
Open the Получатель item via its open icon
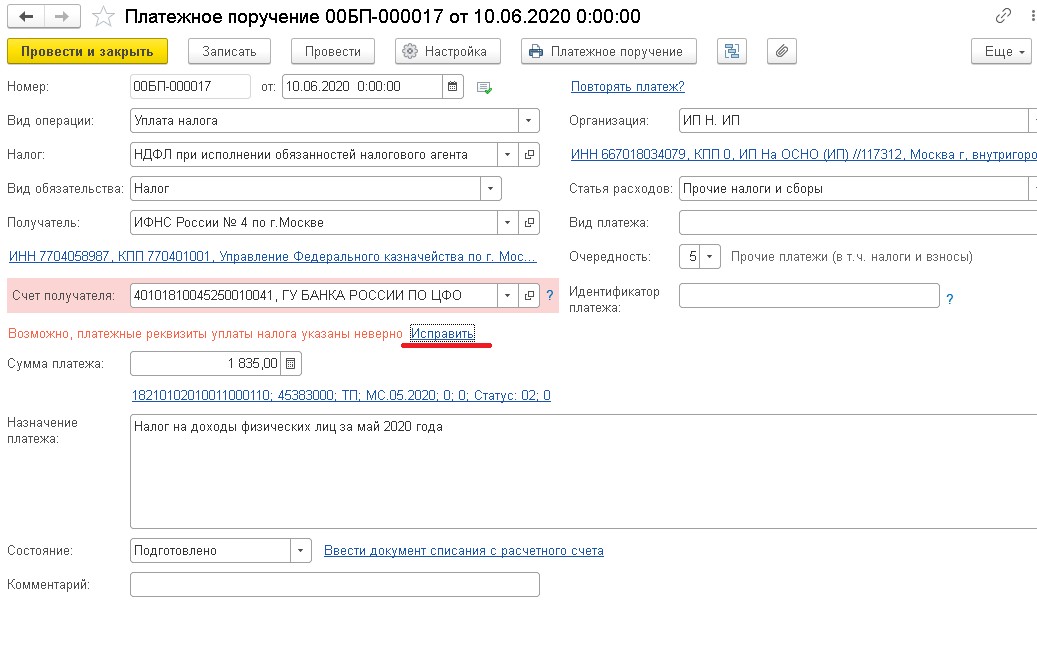(529, 223)
